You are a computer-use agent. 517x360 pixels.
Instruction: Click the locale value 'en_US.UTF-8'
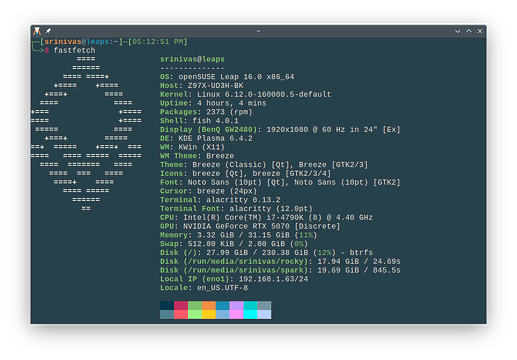[x=222, y=288]
